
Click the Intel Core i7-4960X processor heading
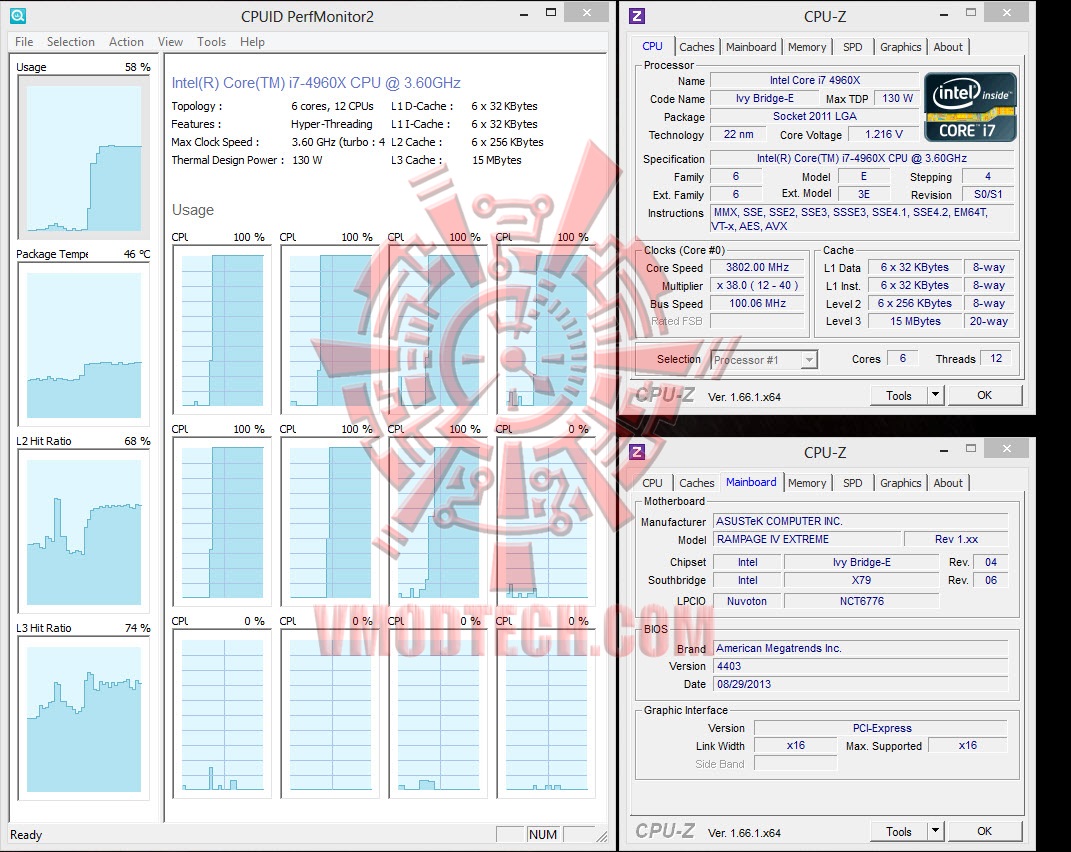(x=316, y=83)
